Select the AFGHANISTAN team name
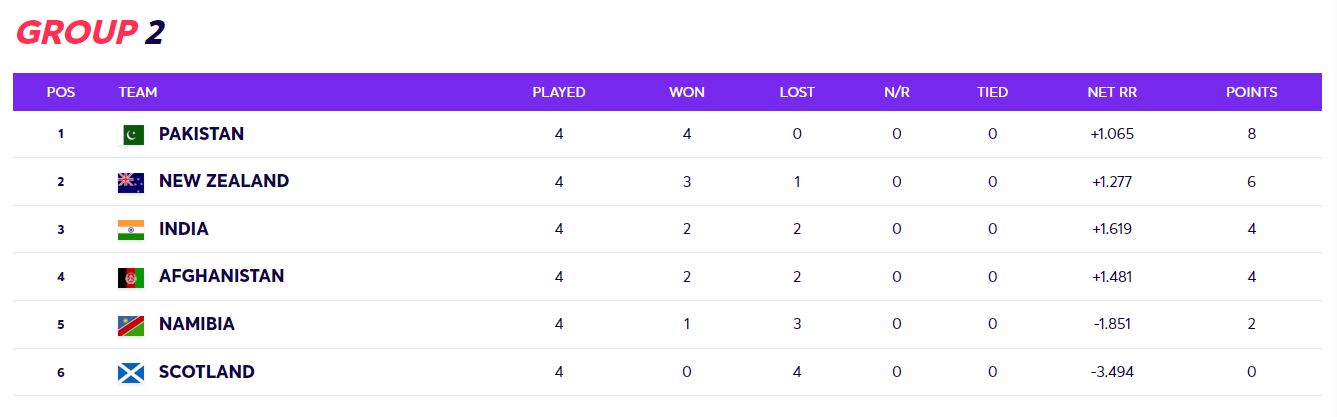The width and height of the screenshot is (1337, 417). (221, 276)
